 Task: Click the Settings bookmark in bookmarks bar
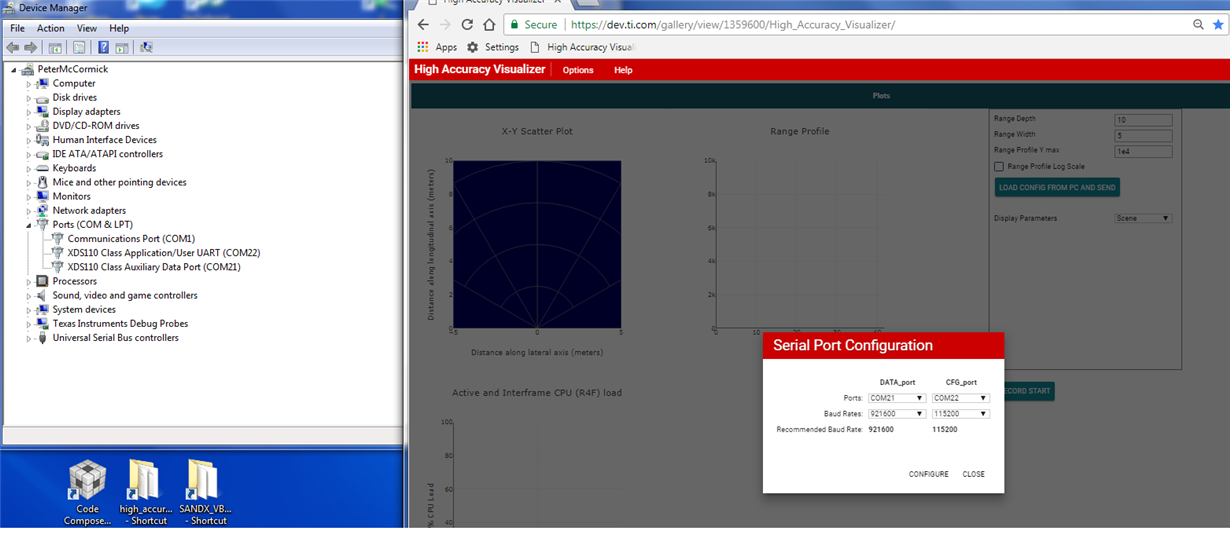[493, 47]
